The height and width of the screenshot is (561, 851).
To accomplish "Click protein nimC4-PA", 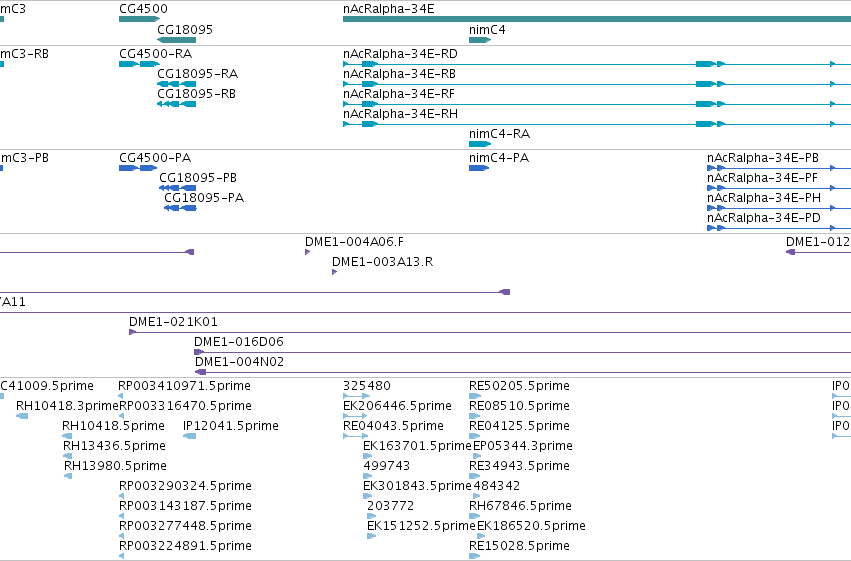I will point(479,168).
